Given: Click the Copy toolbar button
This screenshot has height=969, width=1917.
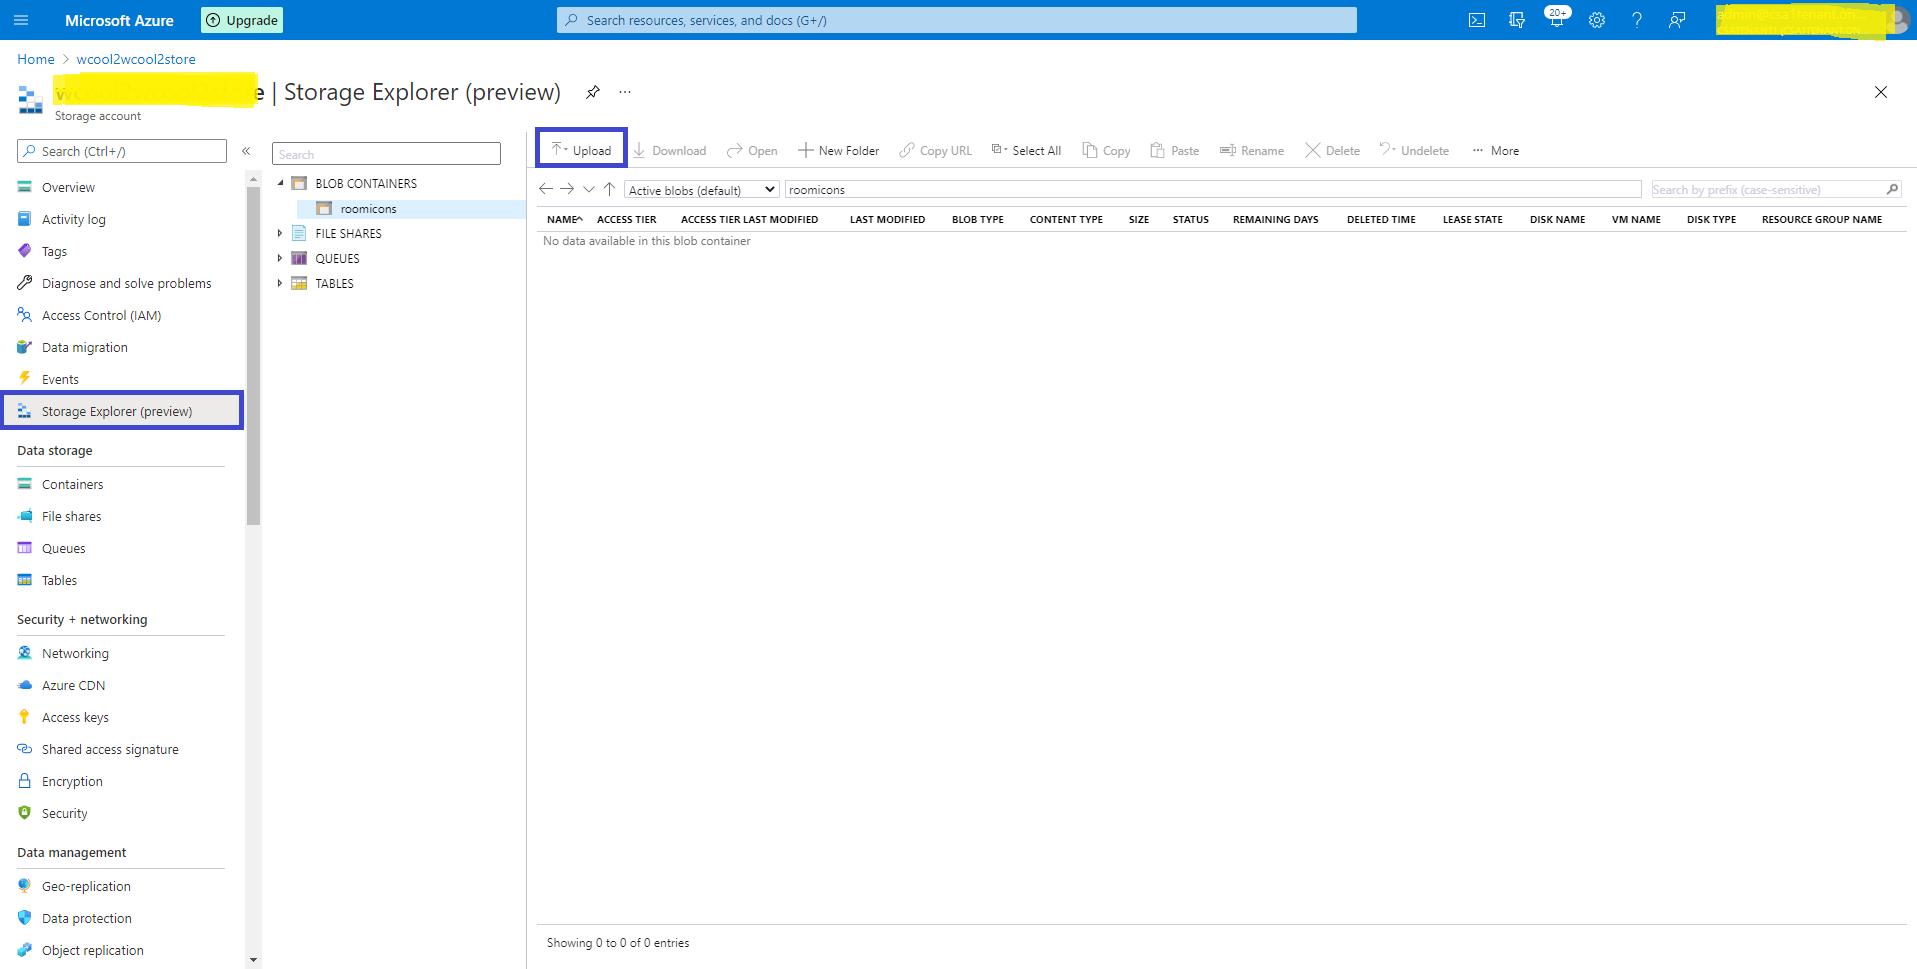Looking at the screenshot, I should (1107, 151).
